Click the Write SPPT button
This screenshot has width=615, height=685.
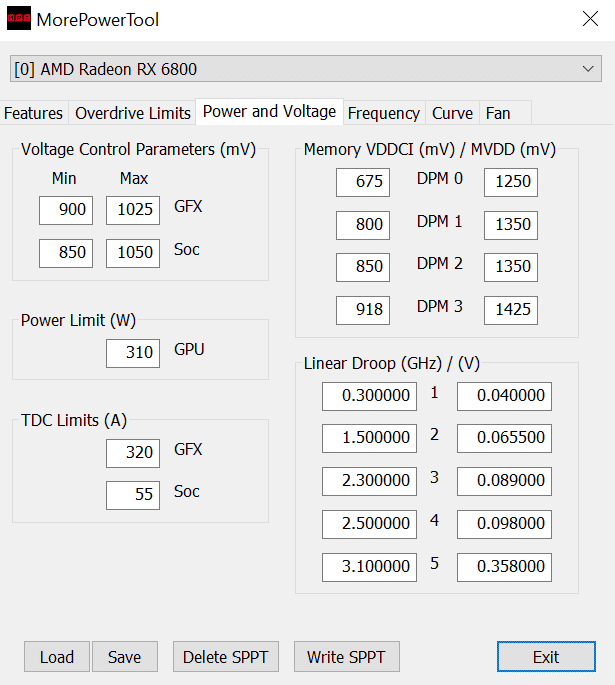click(346, 657)
